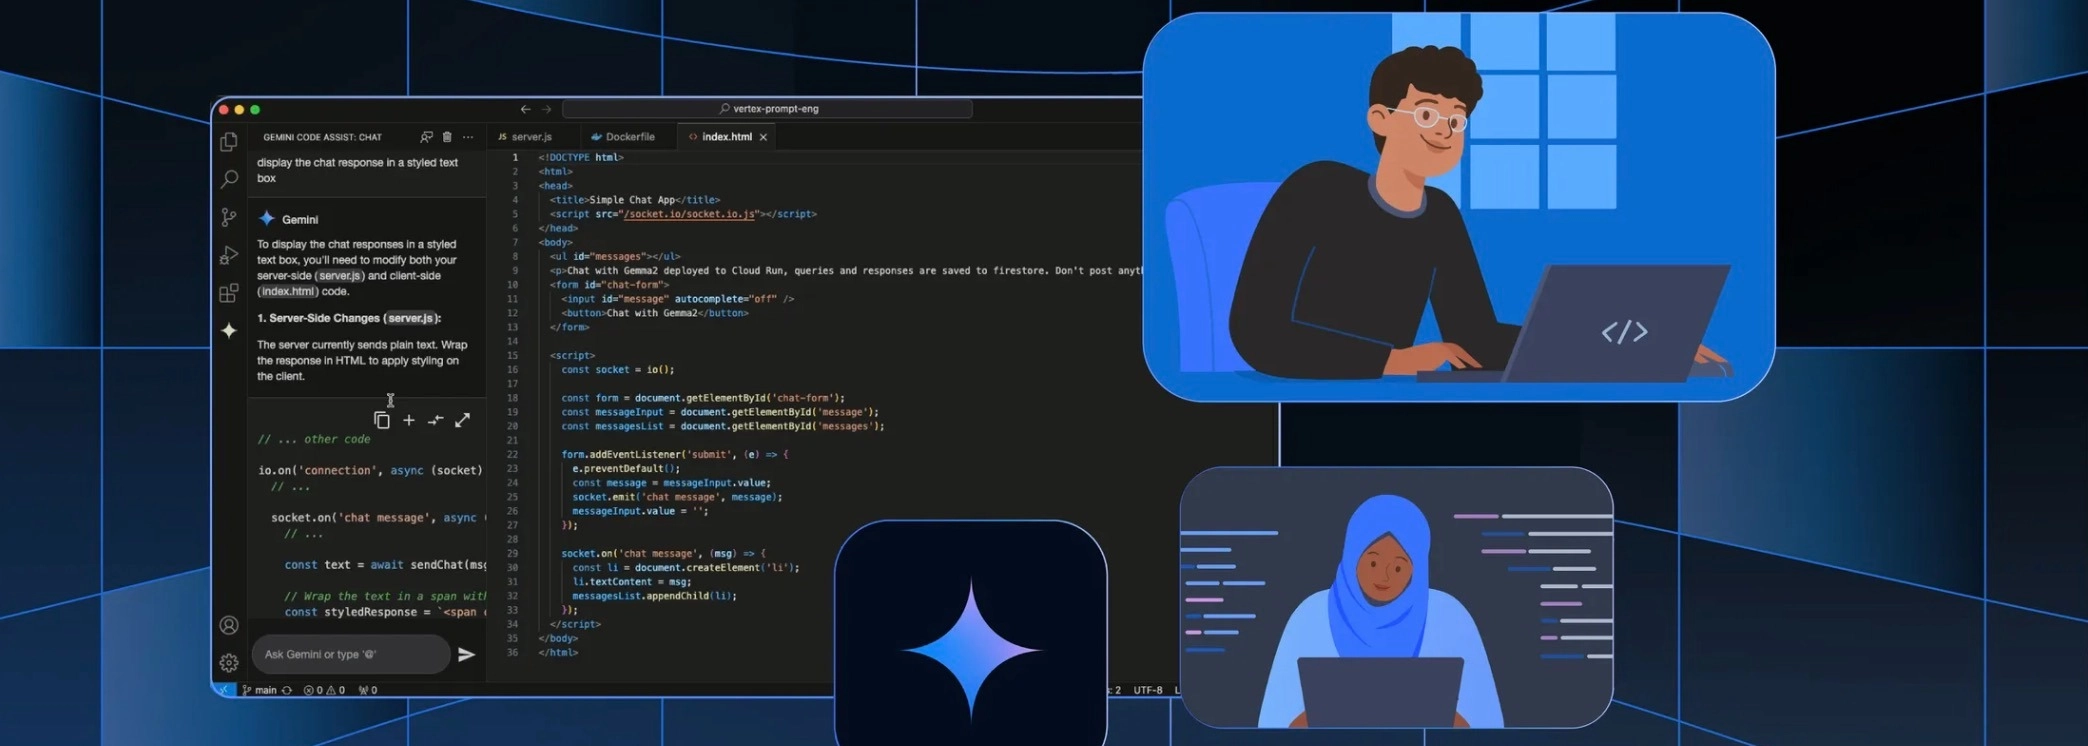This screenshot has height=746, width=2088.
Task: Close the index.html tab
Action: 763,137
